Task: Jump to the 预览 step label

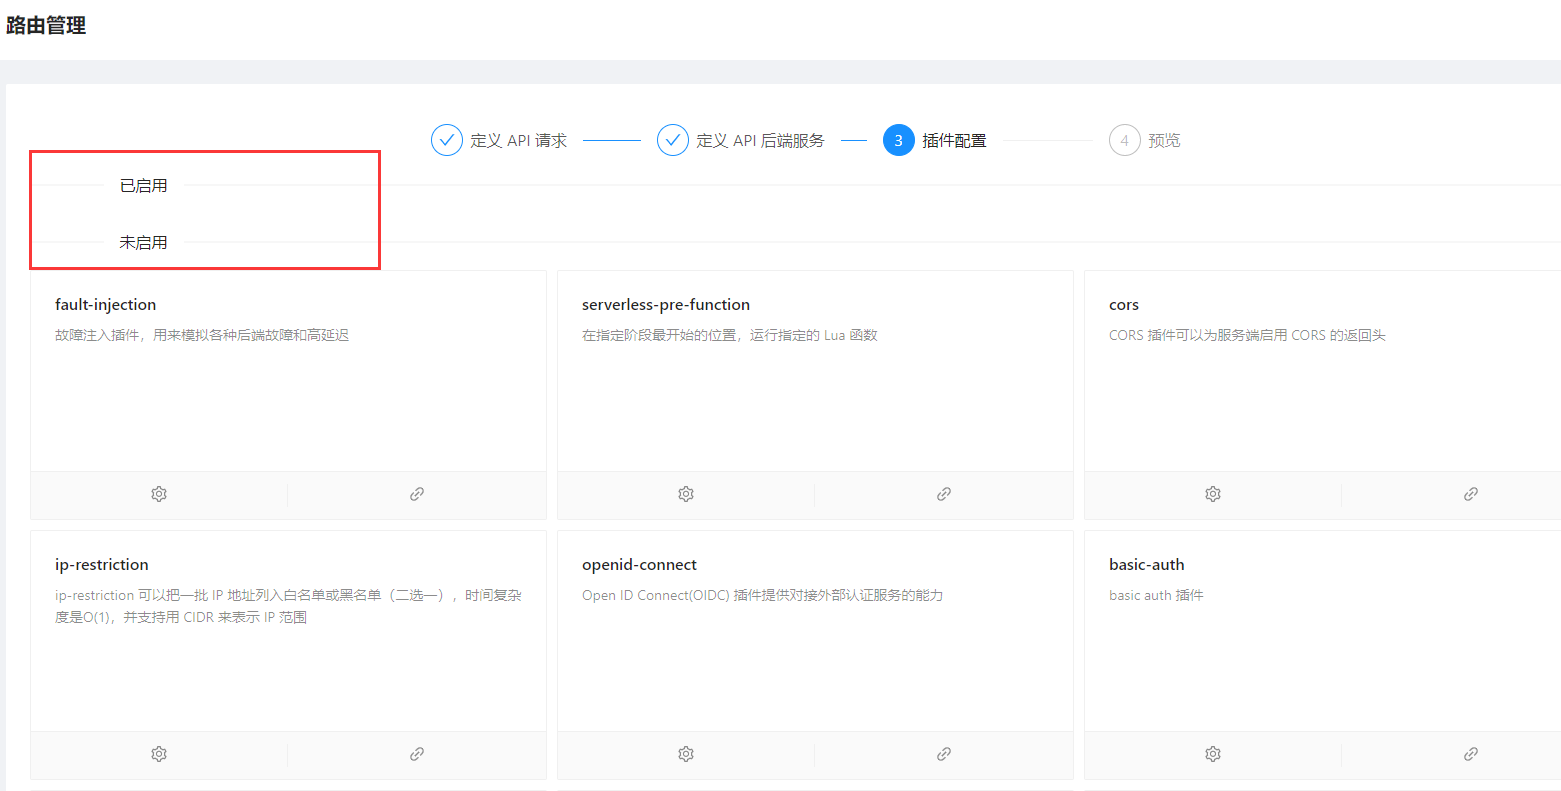Action: [1165, 141]
